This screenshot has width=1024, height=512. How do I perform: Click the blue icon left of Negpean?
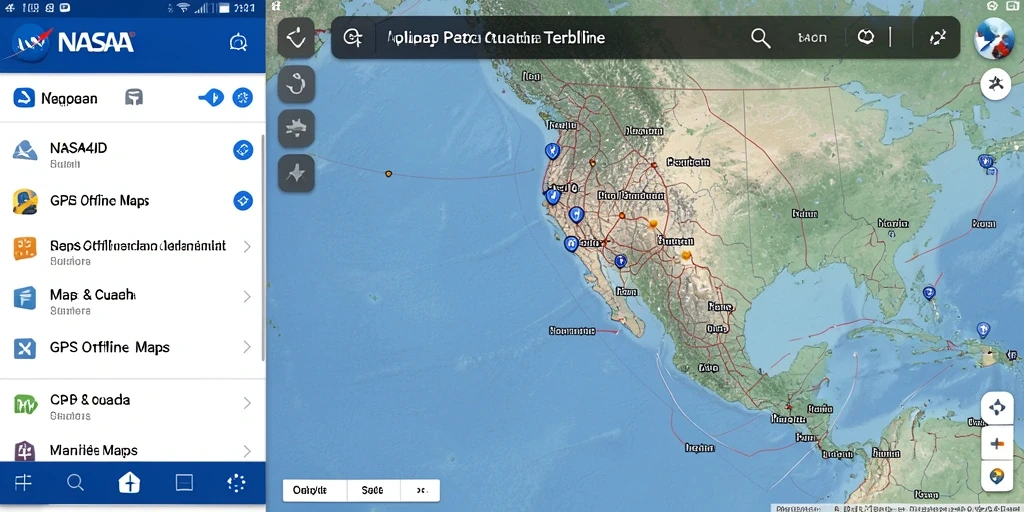pyautogui.click(x=24, y=98)
